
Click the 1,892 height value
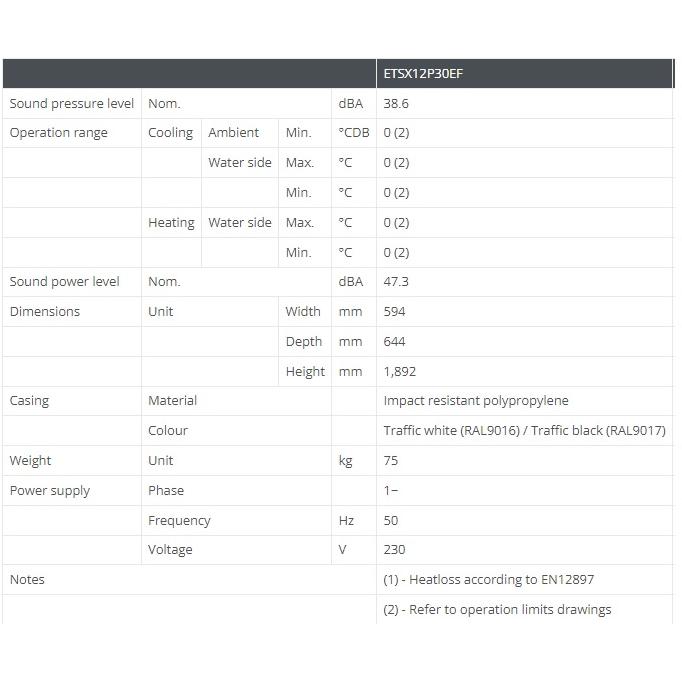tap(399, 371)
